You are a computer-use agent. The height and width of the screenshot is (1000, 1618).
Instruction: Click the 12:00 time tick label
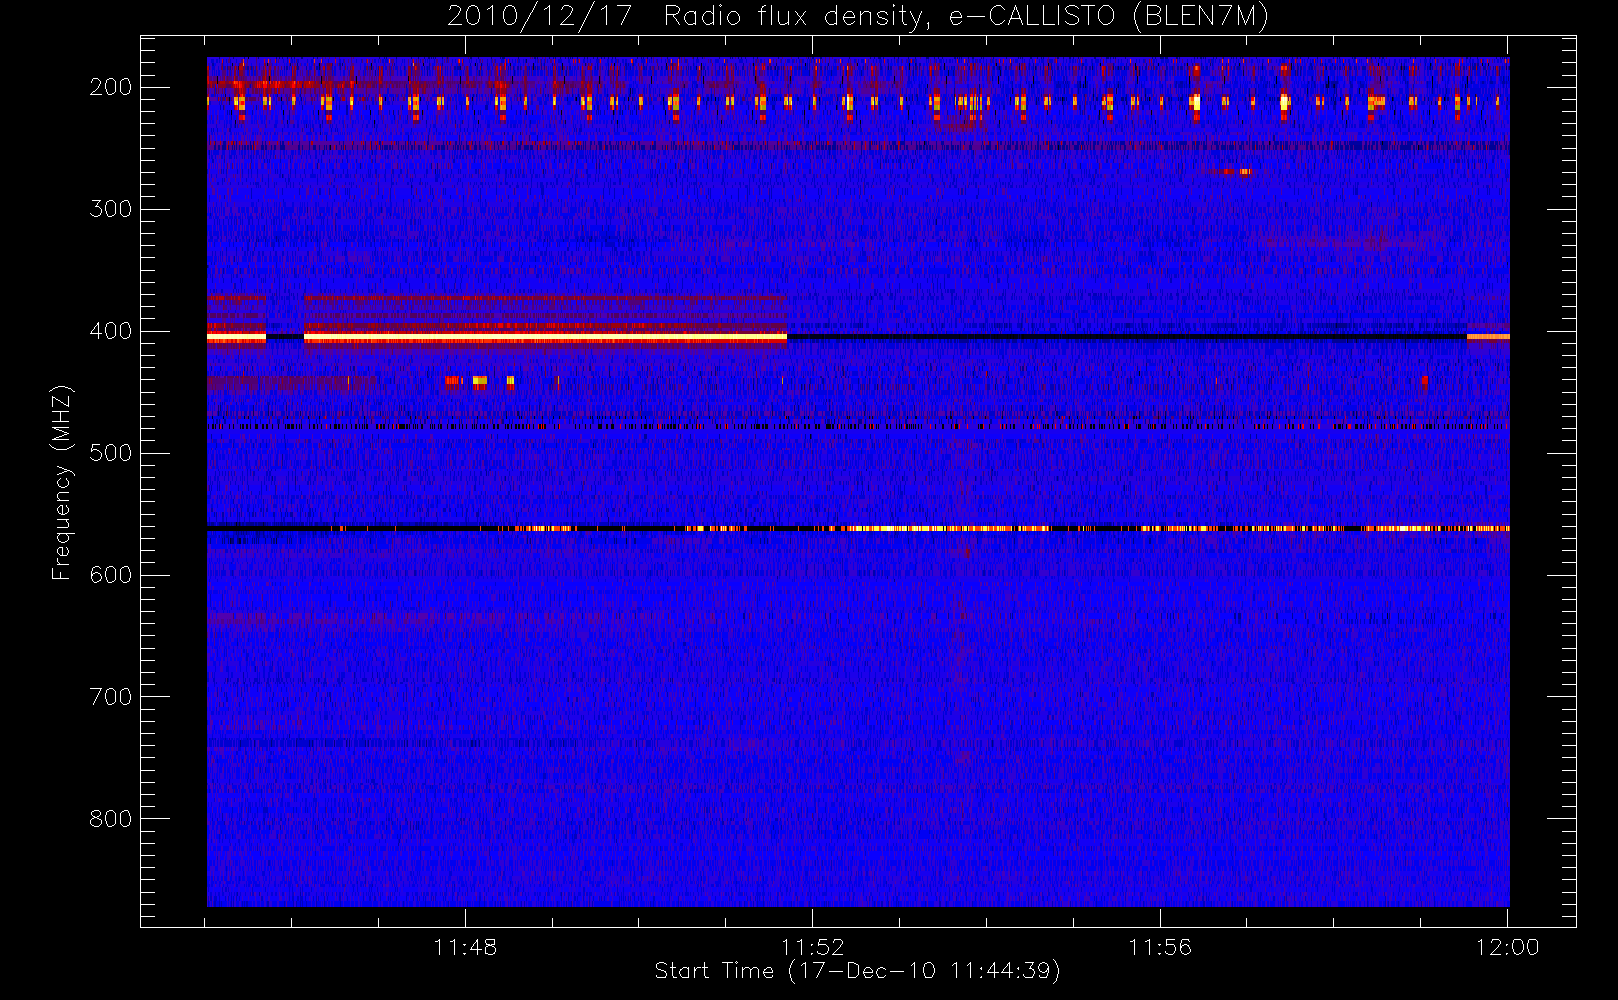1507,947
